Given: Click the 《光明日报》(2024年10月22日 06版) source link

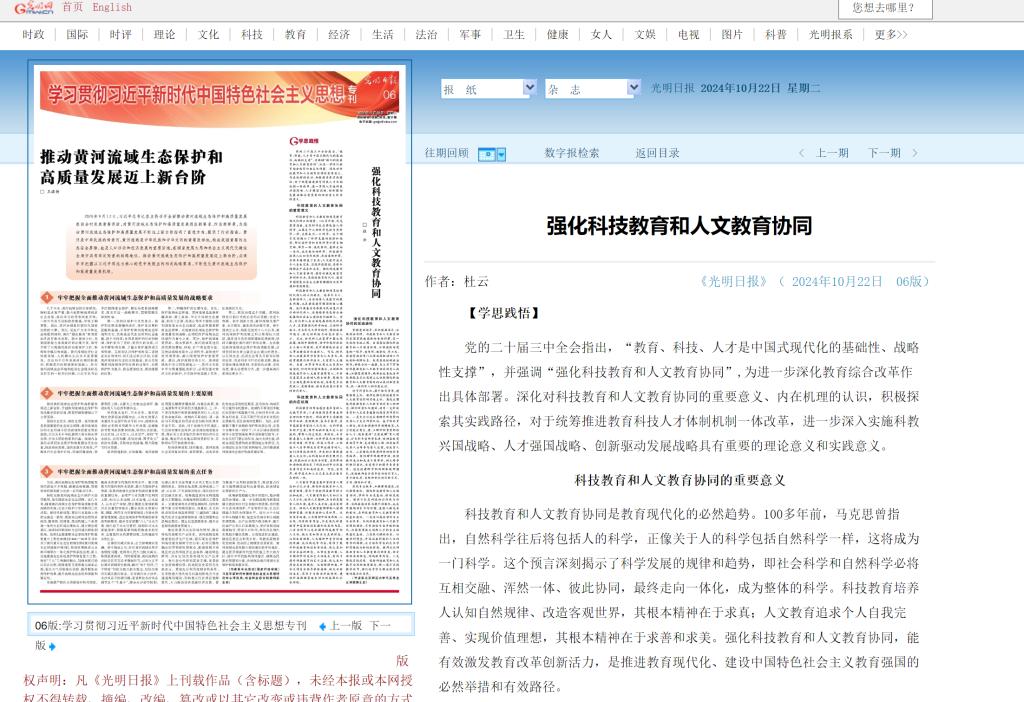Looking at the screenshot, I should (814, 281).
